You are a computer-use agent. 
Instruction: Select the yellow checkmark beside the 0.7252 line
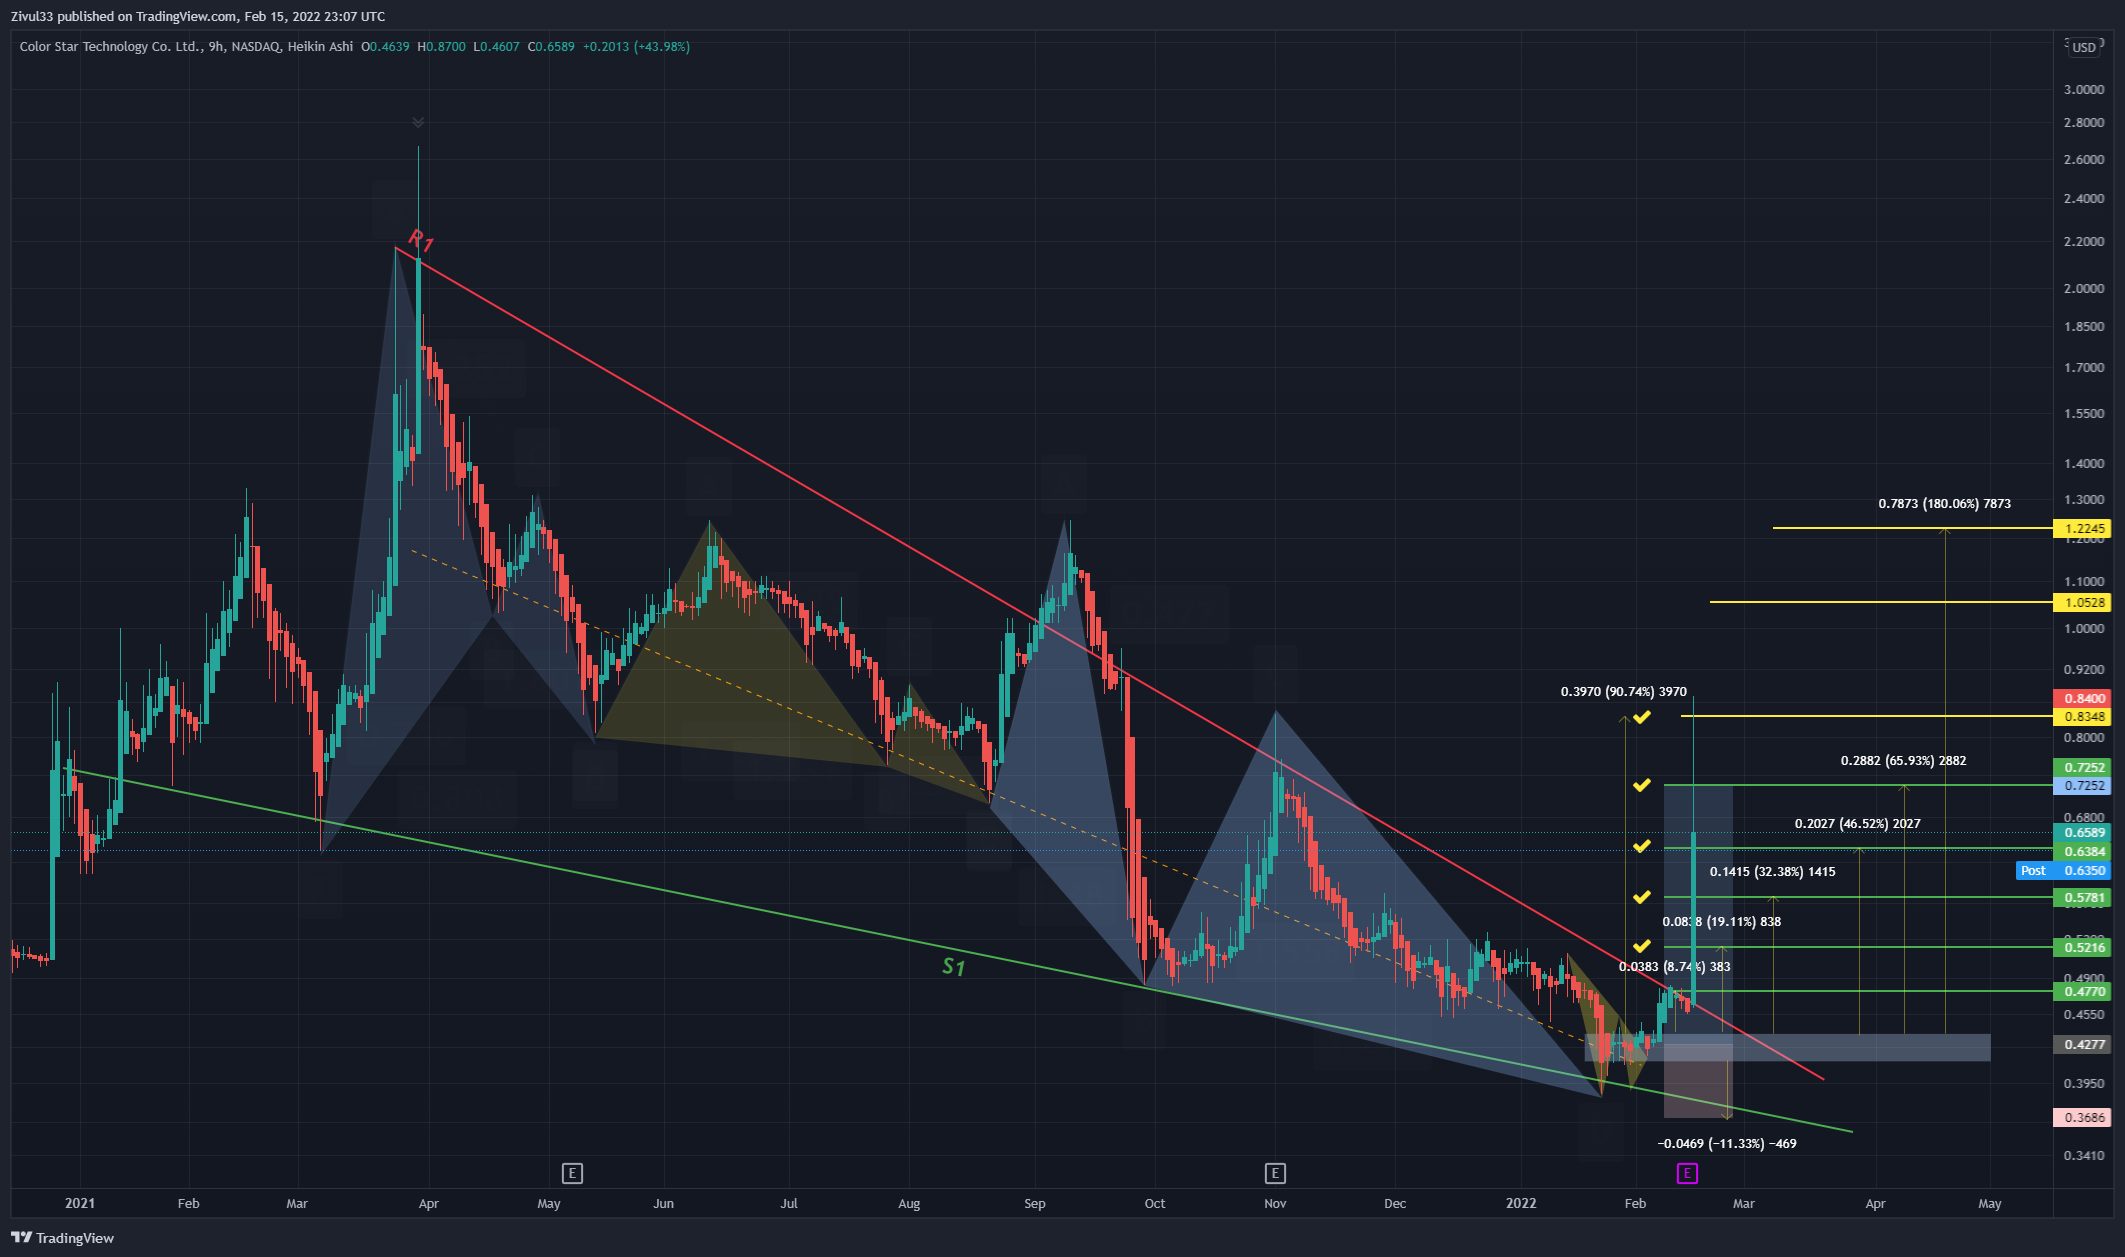pyautogui.click(x=1642, y=785)
